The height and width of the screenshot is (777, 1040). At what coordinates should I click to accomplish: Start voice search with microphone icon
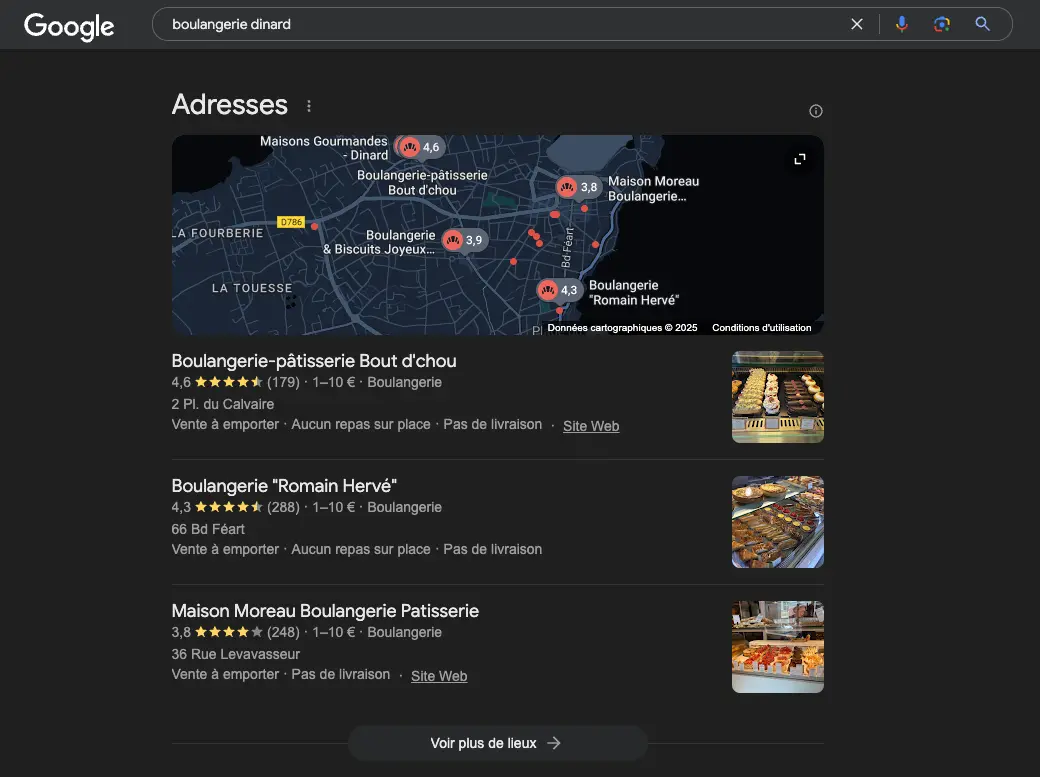tap(901, 25)
